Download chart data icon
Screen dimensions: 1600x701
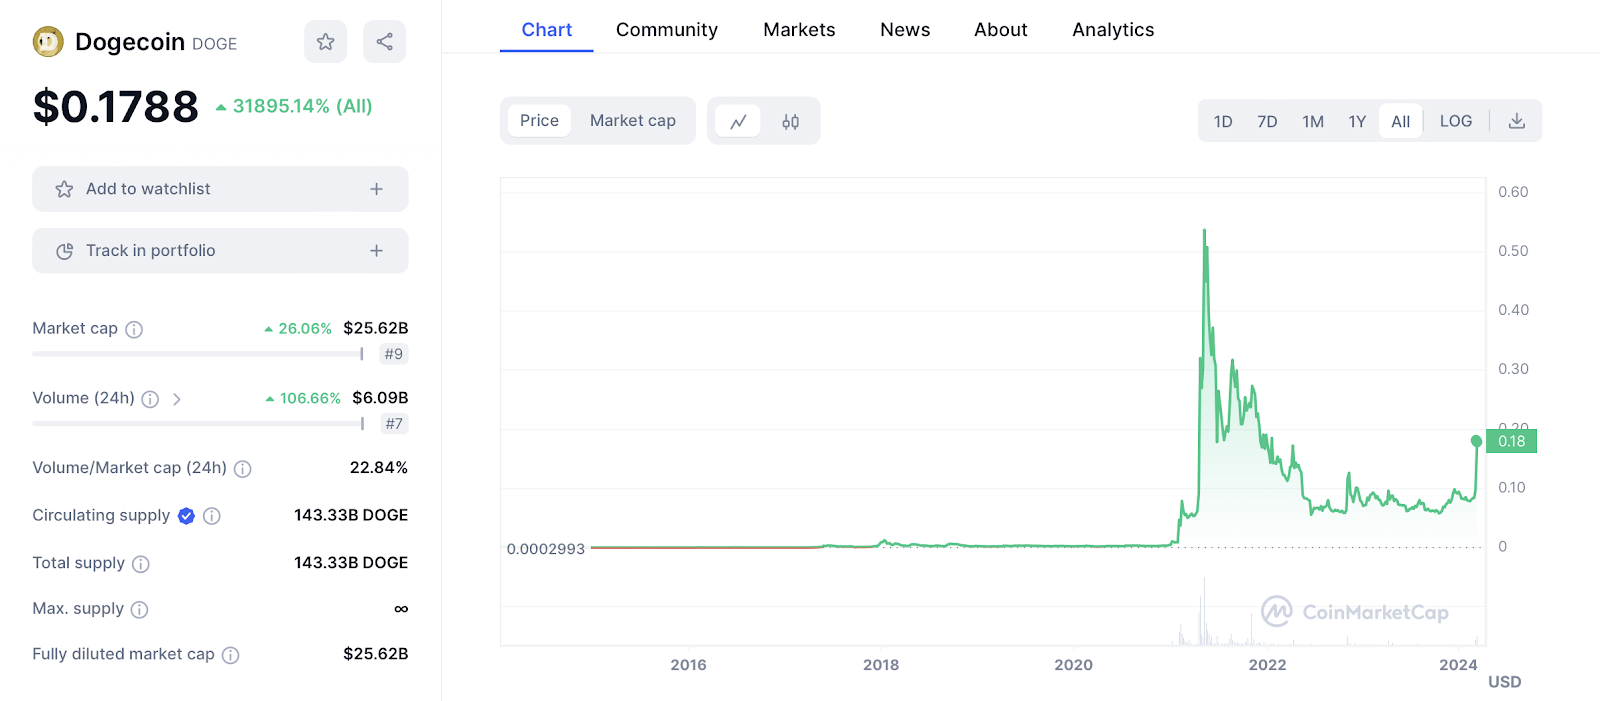tap(1517, 121)
